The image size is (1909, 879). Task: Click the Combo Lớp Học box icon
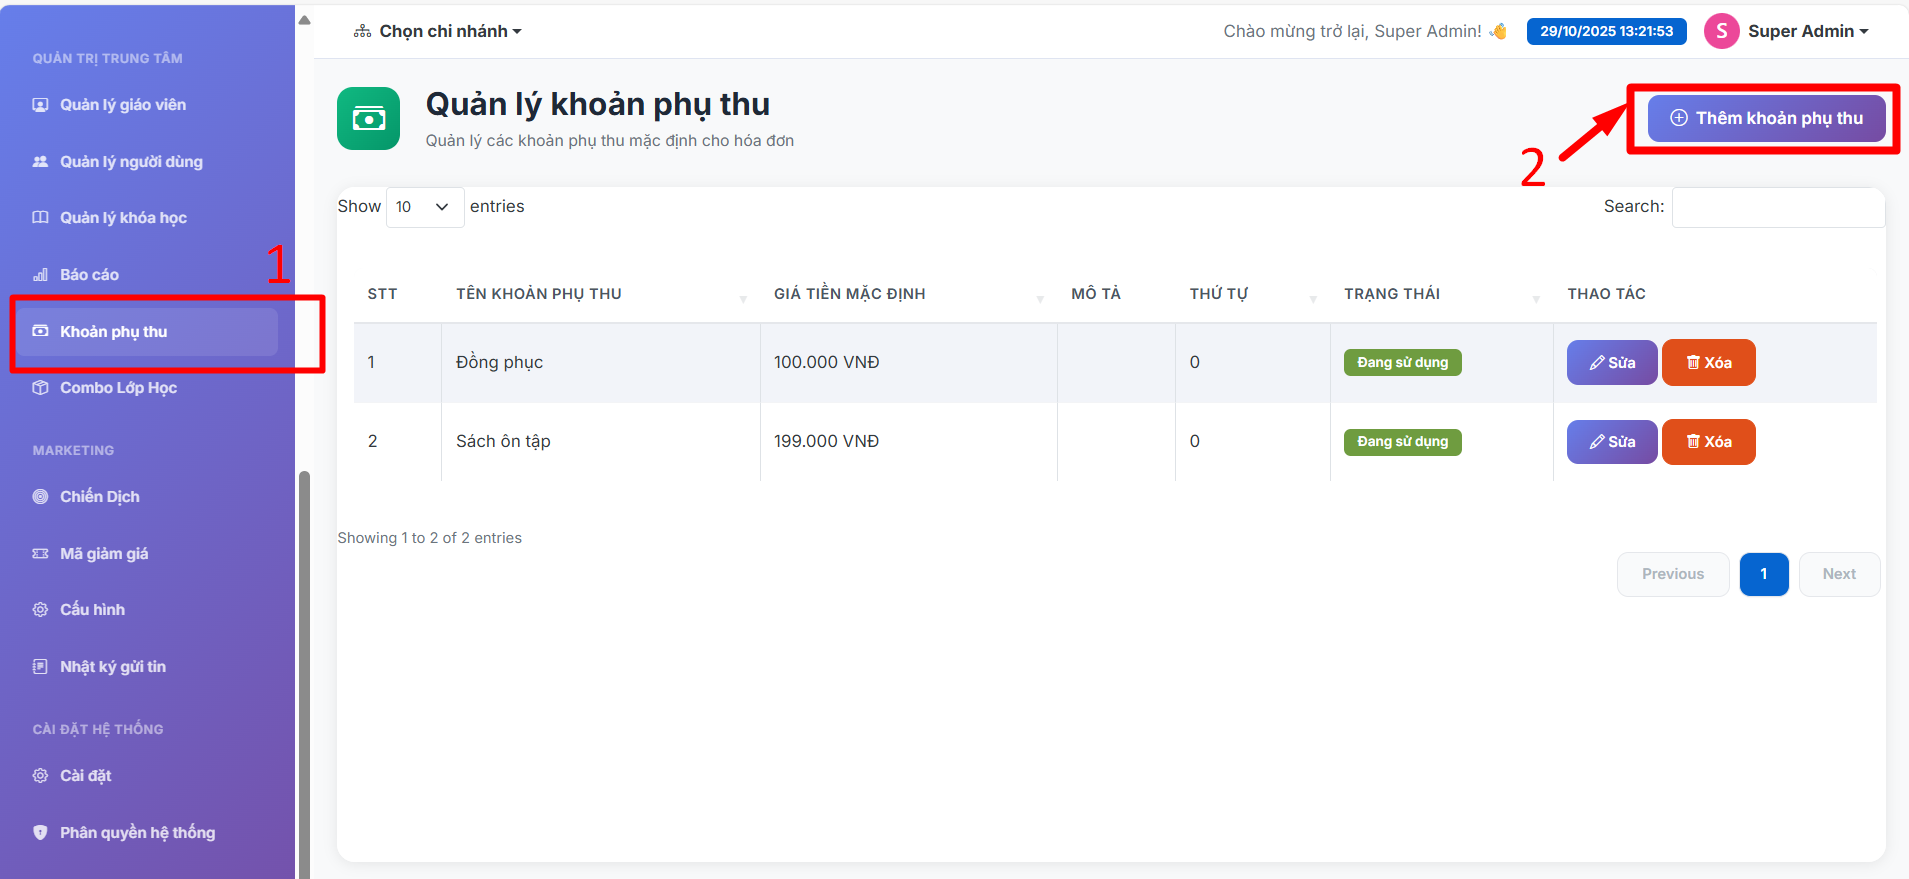point(40,388)
